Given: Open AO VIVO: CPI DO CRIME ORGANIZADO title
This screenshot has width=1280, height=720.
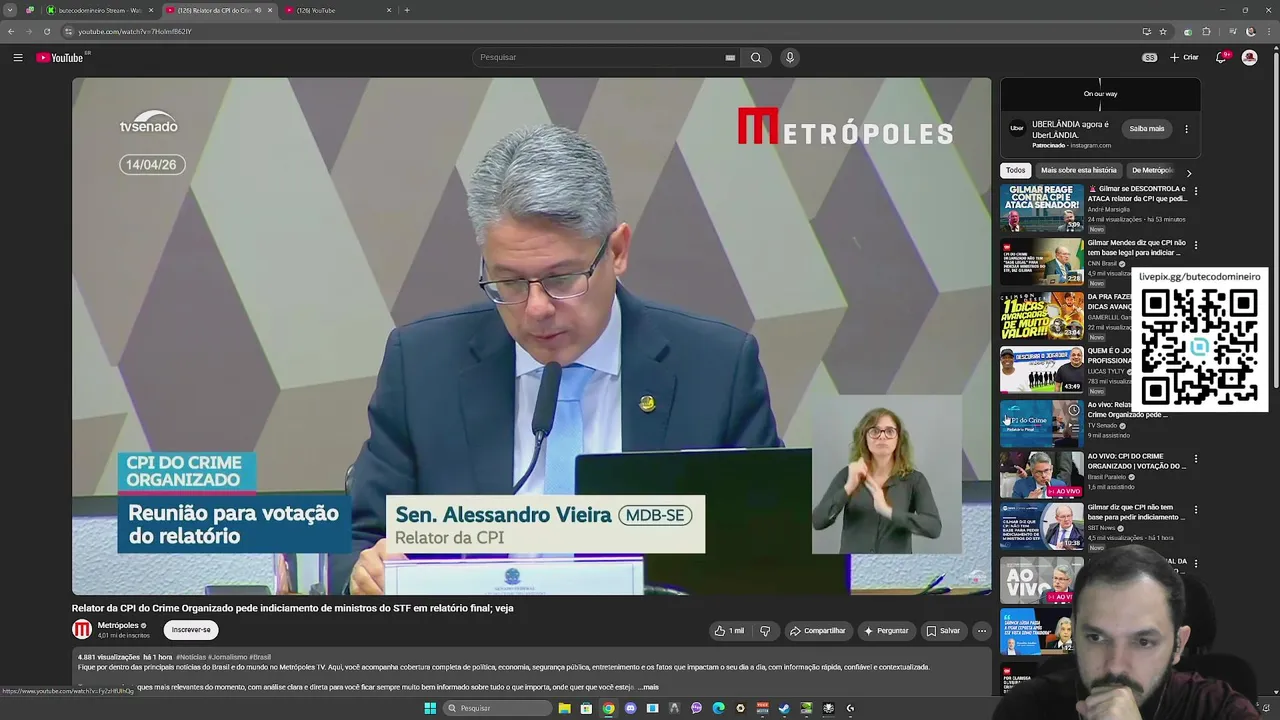Looking at the screenshot, I should (x=1137, y=461).
